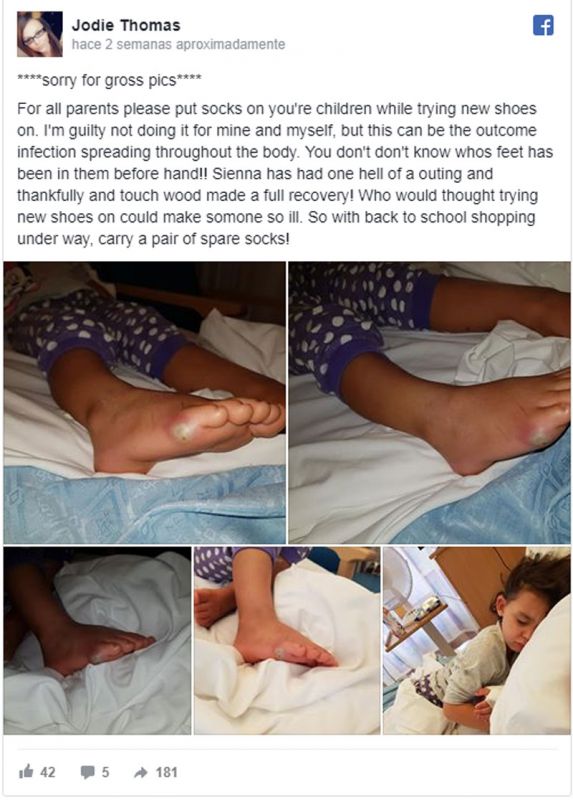Image resolution: width=573 pixels, height=800 pixels.
Task: View the 42 likes count
Action: 47,772
